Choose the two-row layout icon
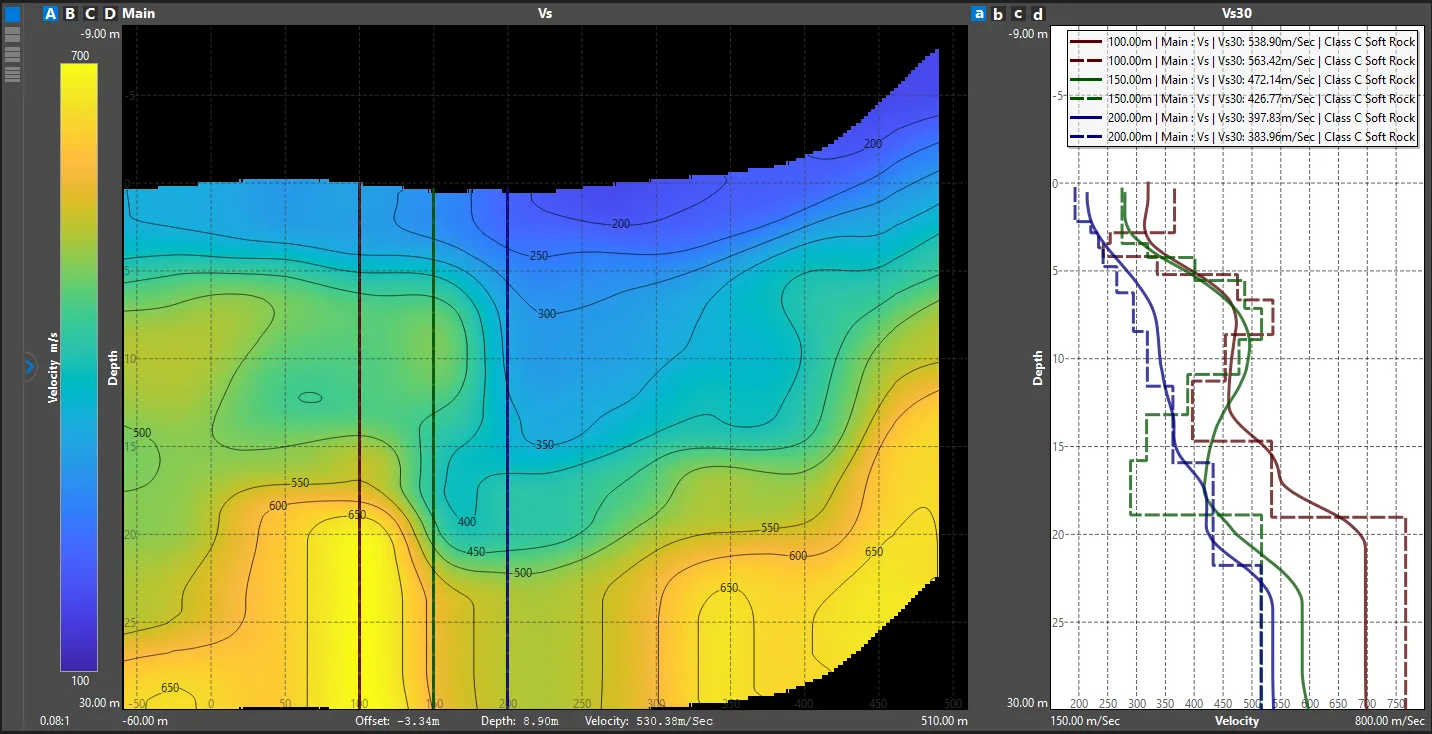Image resolution: width=1432 pixels, height=734 pixels. tap(13, 33)
